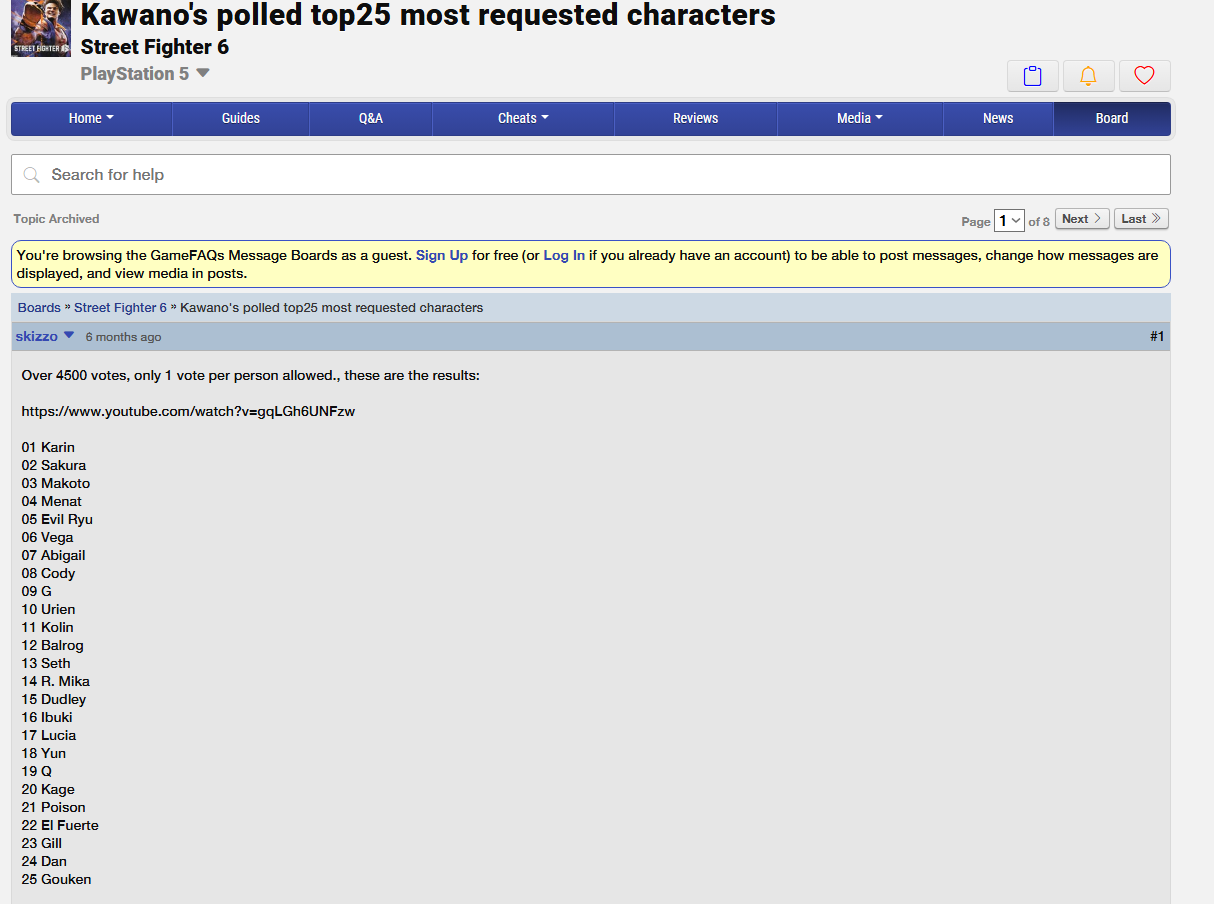Open the Q&A tab
The image size is (1214, 904).
coord(371,118)
